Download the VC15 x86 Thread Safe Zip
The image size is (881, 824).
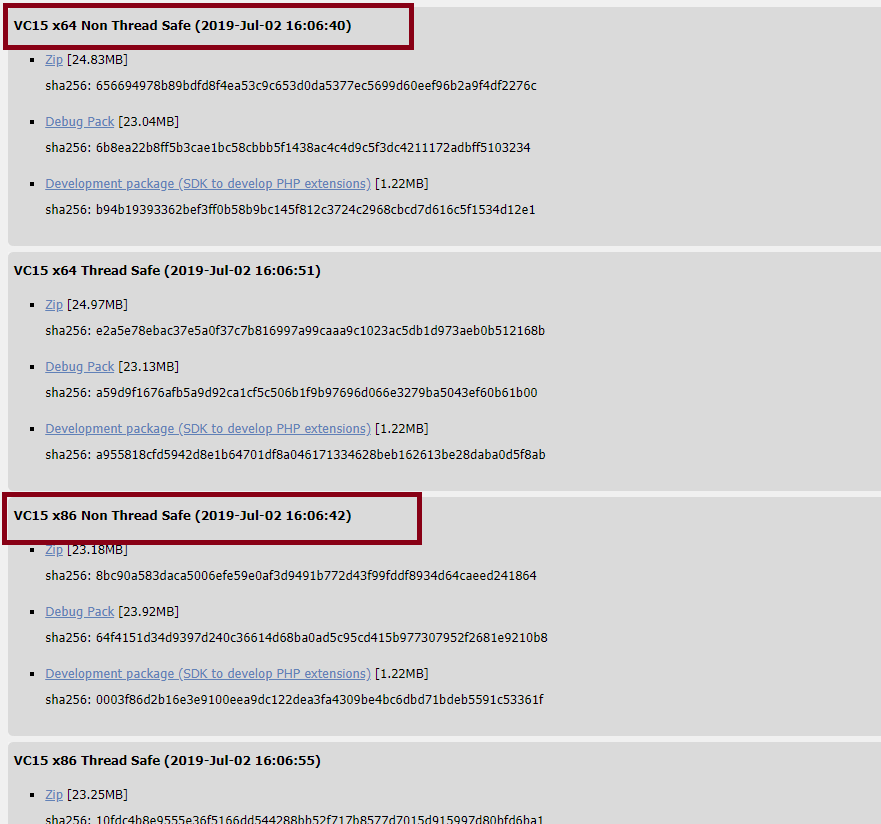pos(54,794)
